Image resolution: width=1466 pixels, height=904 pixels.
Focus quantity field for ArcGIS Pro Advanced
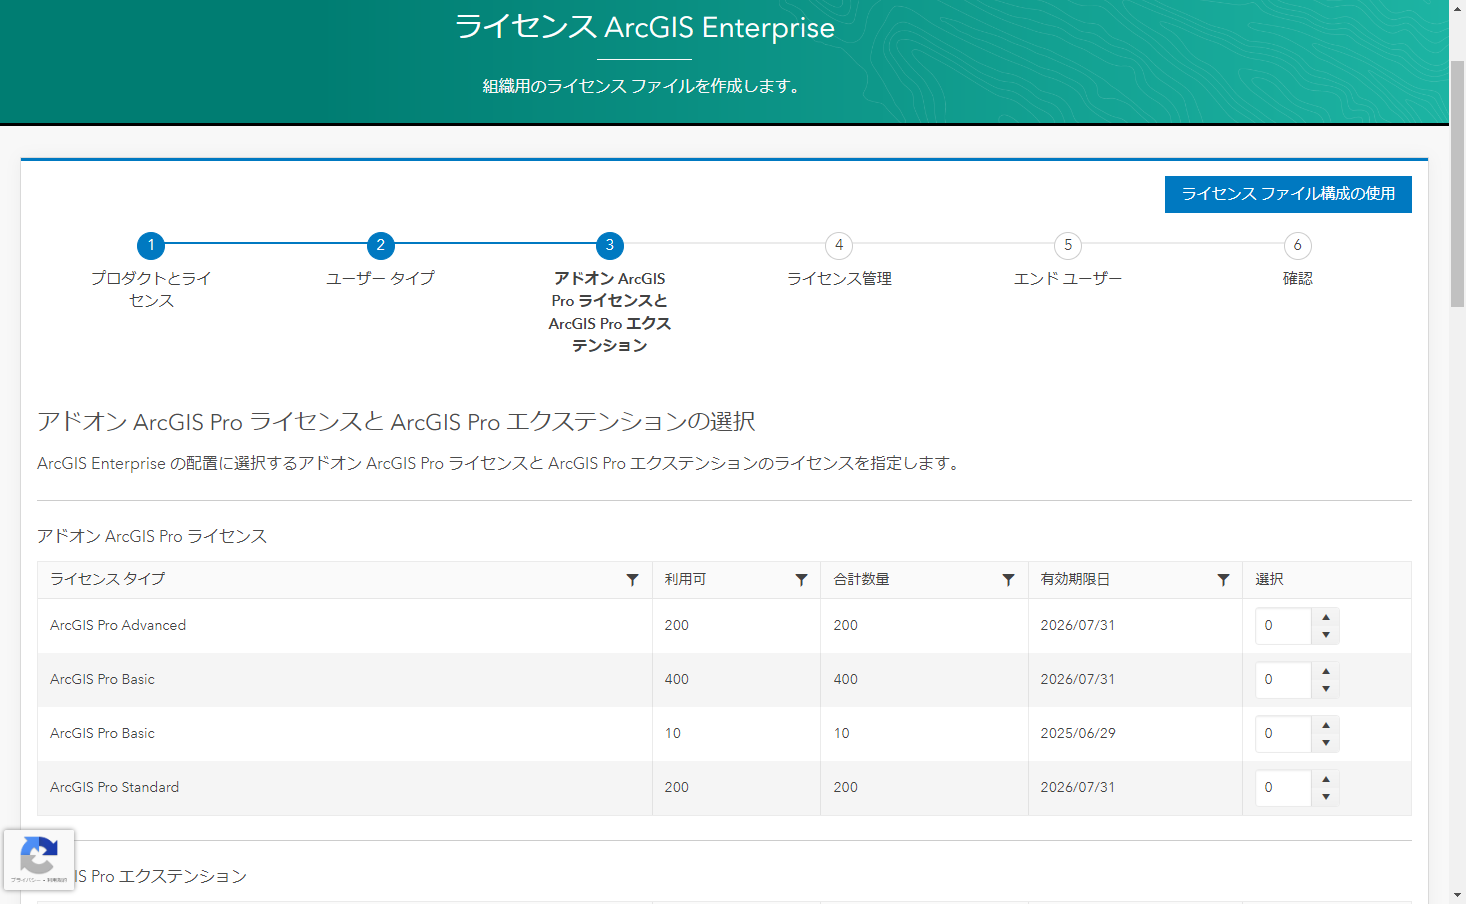pyautogui.click(x=1283, y=626)
